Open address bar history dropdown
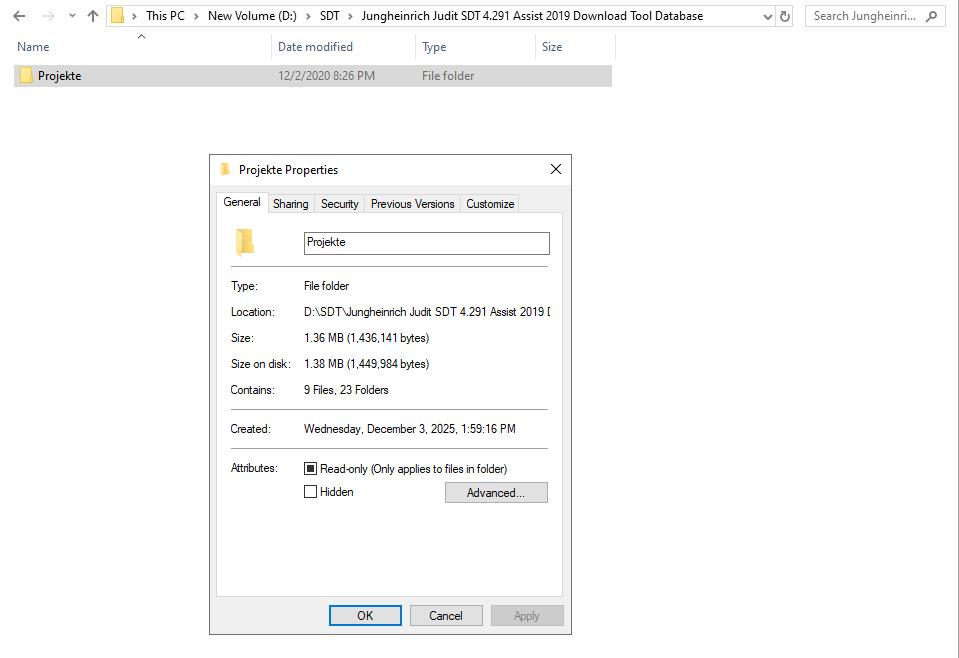 [x=768, y=17]
